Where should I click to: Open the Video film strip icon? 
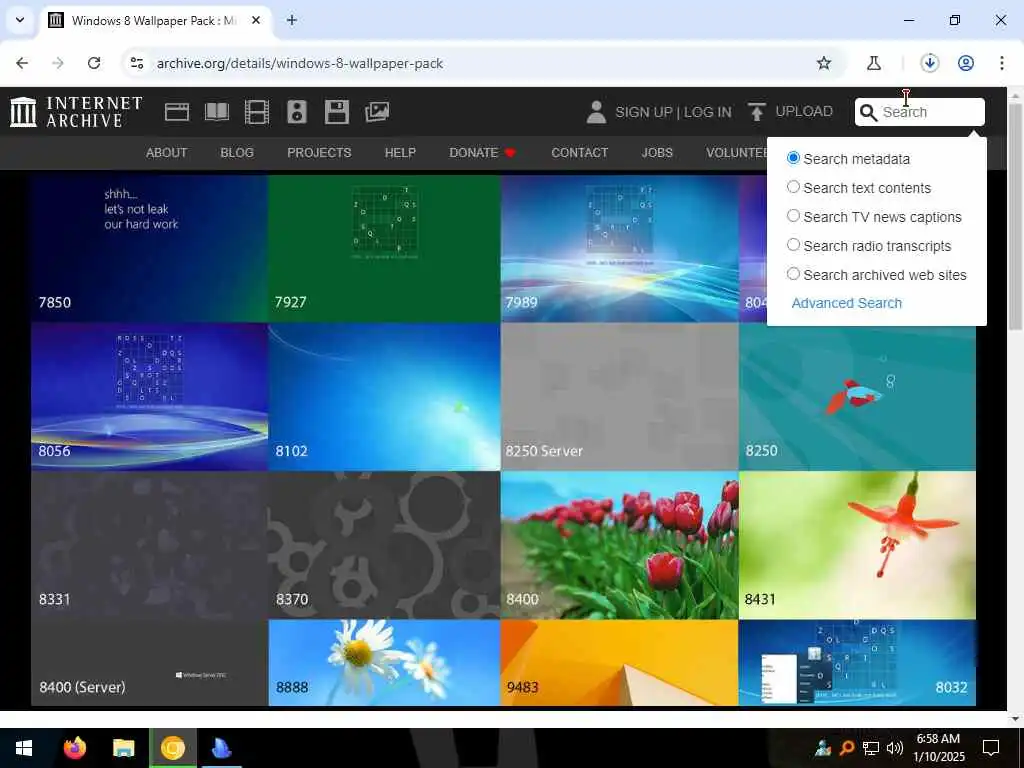tap(257, 112)
